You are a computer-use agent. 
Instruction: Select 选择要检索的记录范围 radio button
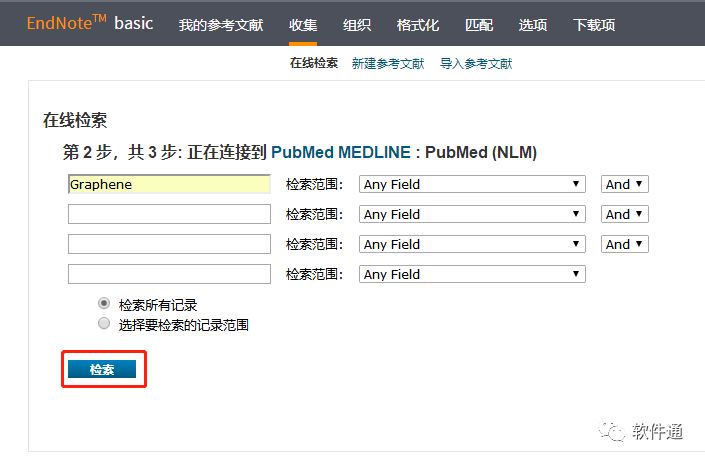(x=104, y=323)
